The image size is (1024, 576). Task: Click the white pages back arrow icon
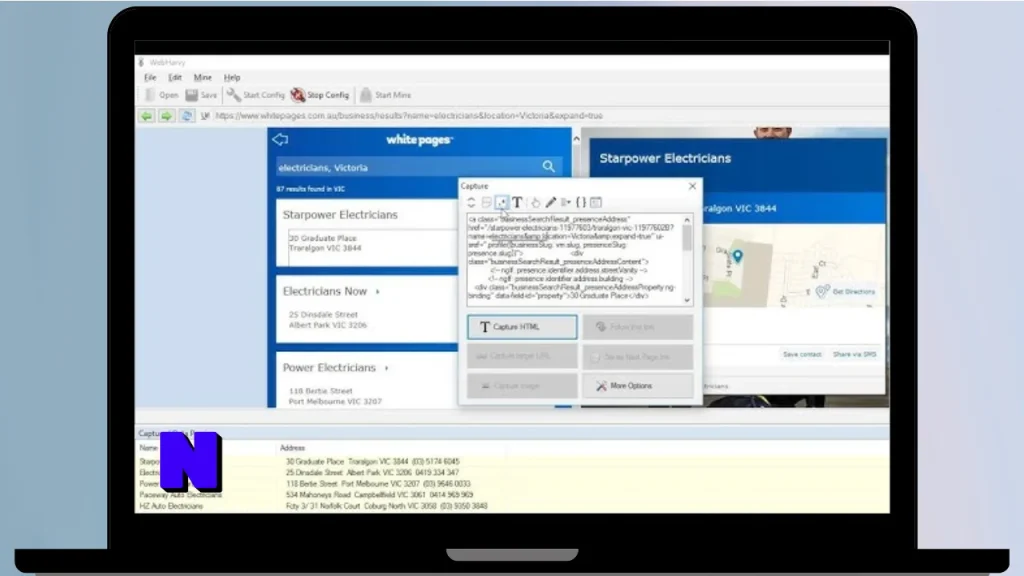(x=280, y=139)
